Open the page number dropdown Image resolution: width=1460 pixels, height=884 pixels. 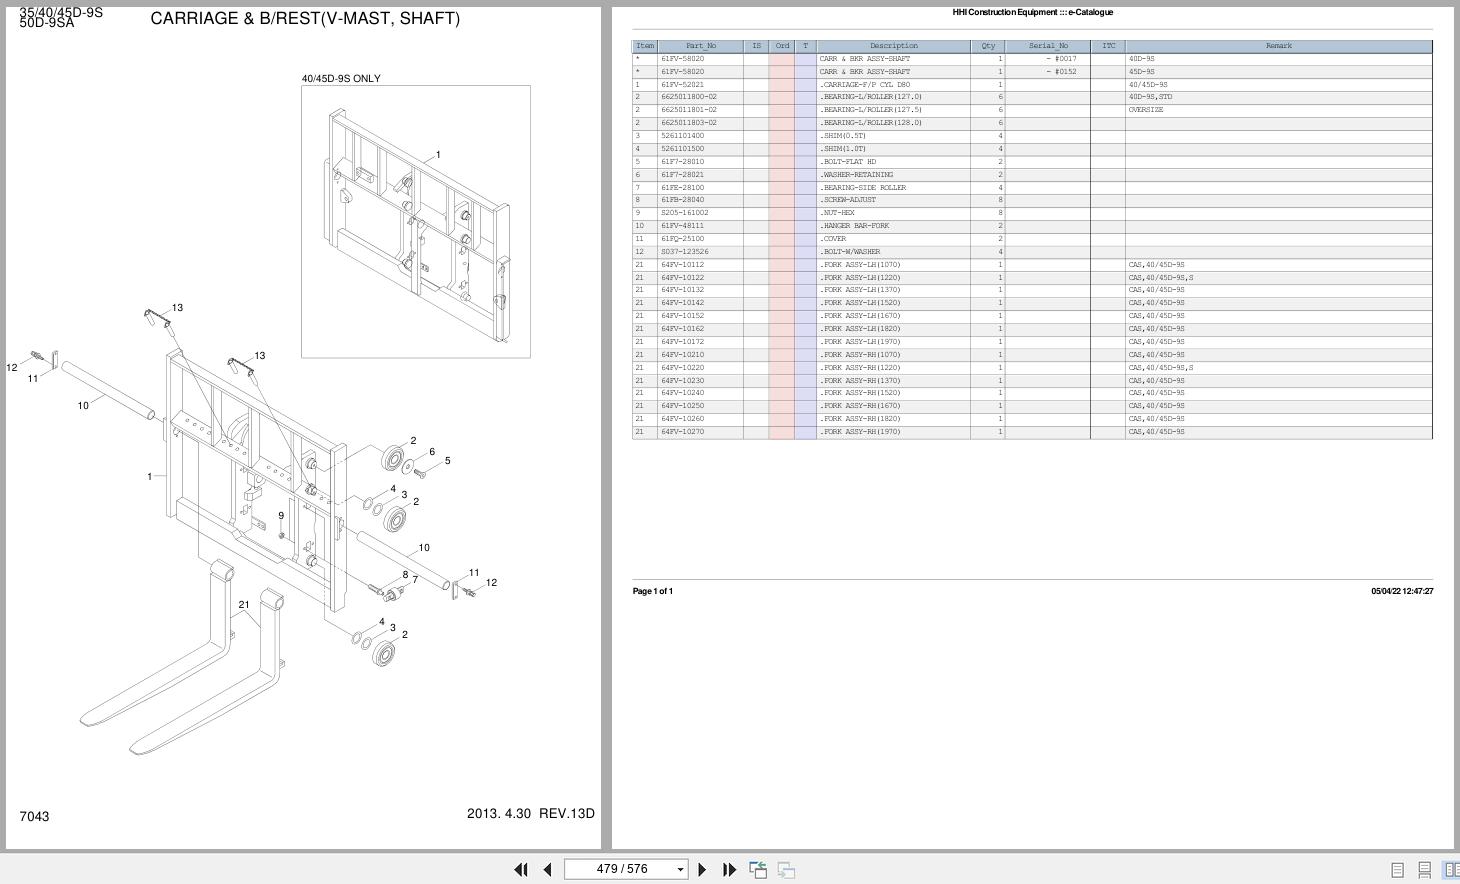(678, 869)
